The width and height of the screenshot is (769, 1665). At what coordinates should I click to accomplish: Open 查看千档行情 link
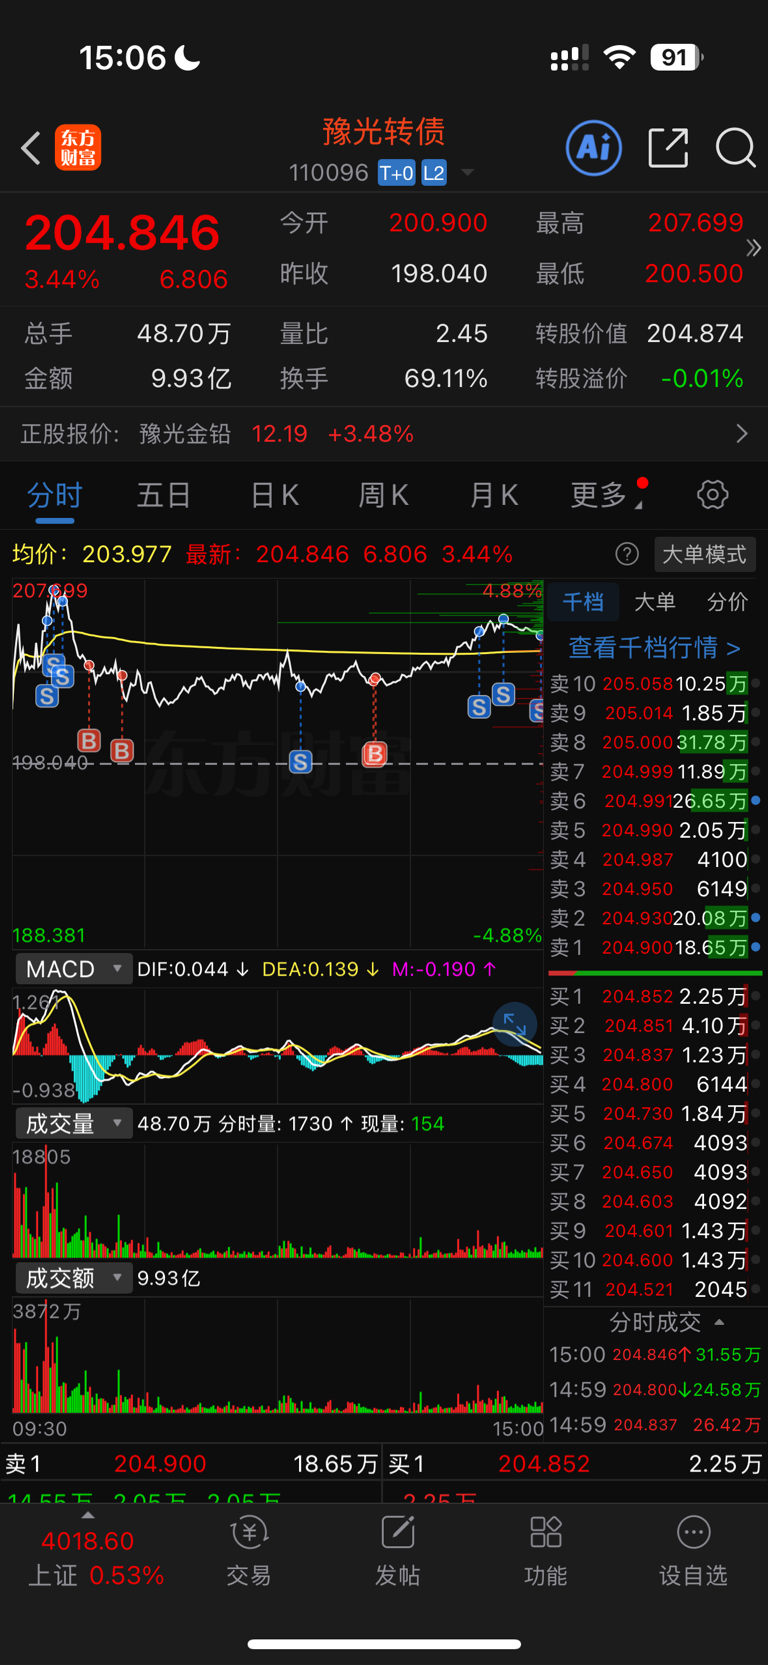655,647
